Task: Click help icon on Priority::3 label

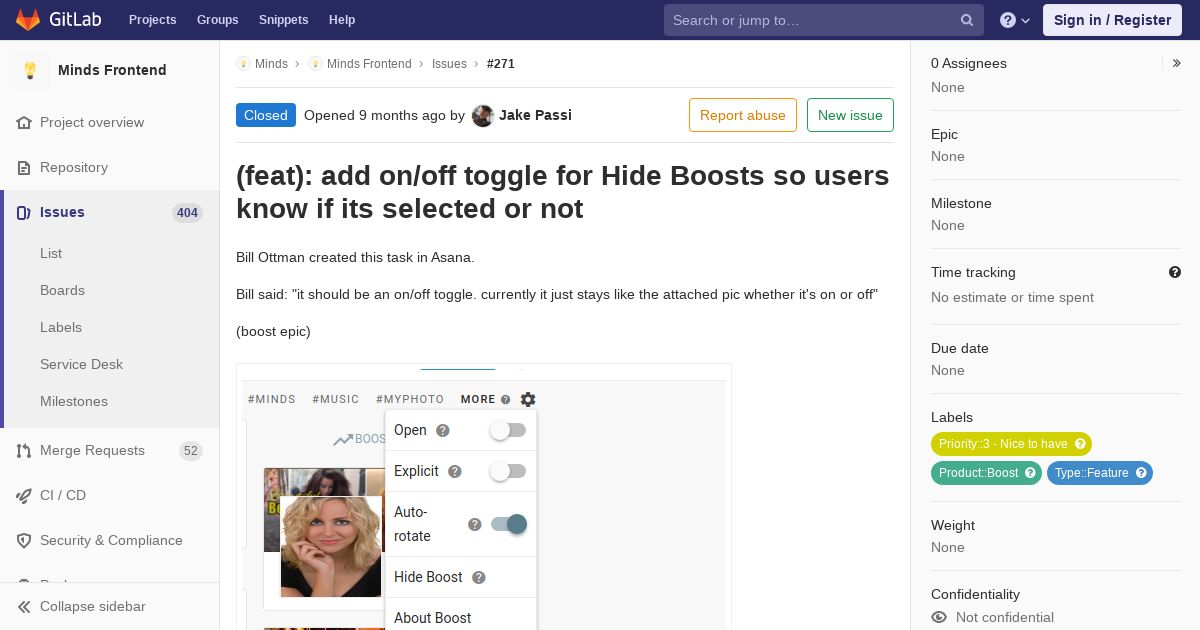Action: point(1080,444)
